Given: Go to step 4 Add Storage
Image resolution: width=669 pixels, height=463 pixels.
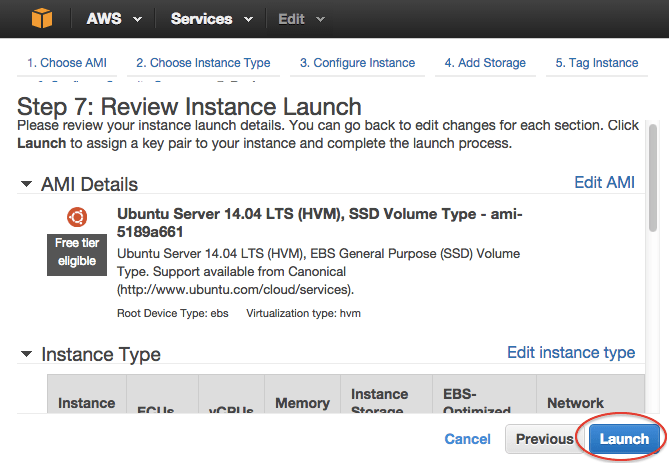Looking at the screenshot, I should point(485,63).
